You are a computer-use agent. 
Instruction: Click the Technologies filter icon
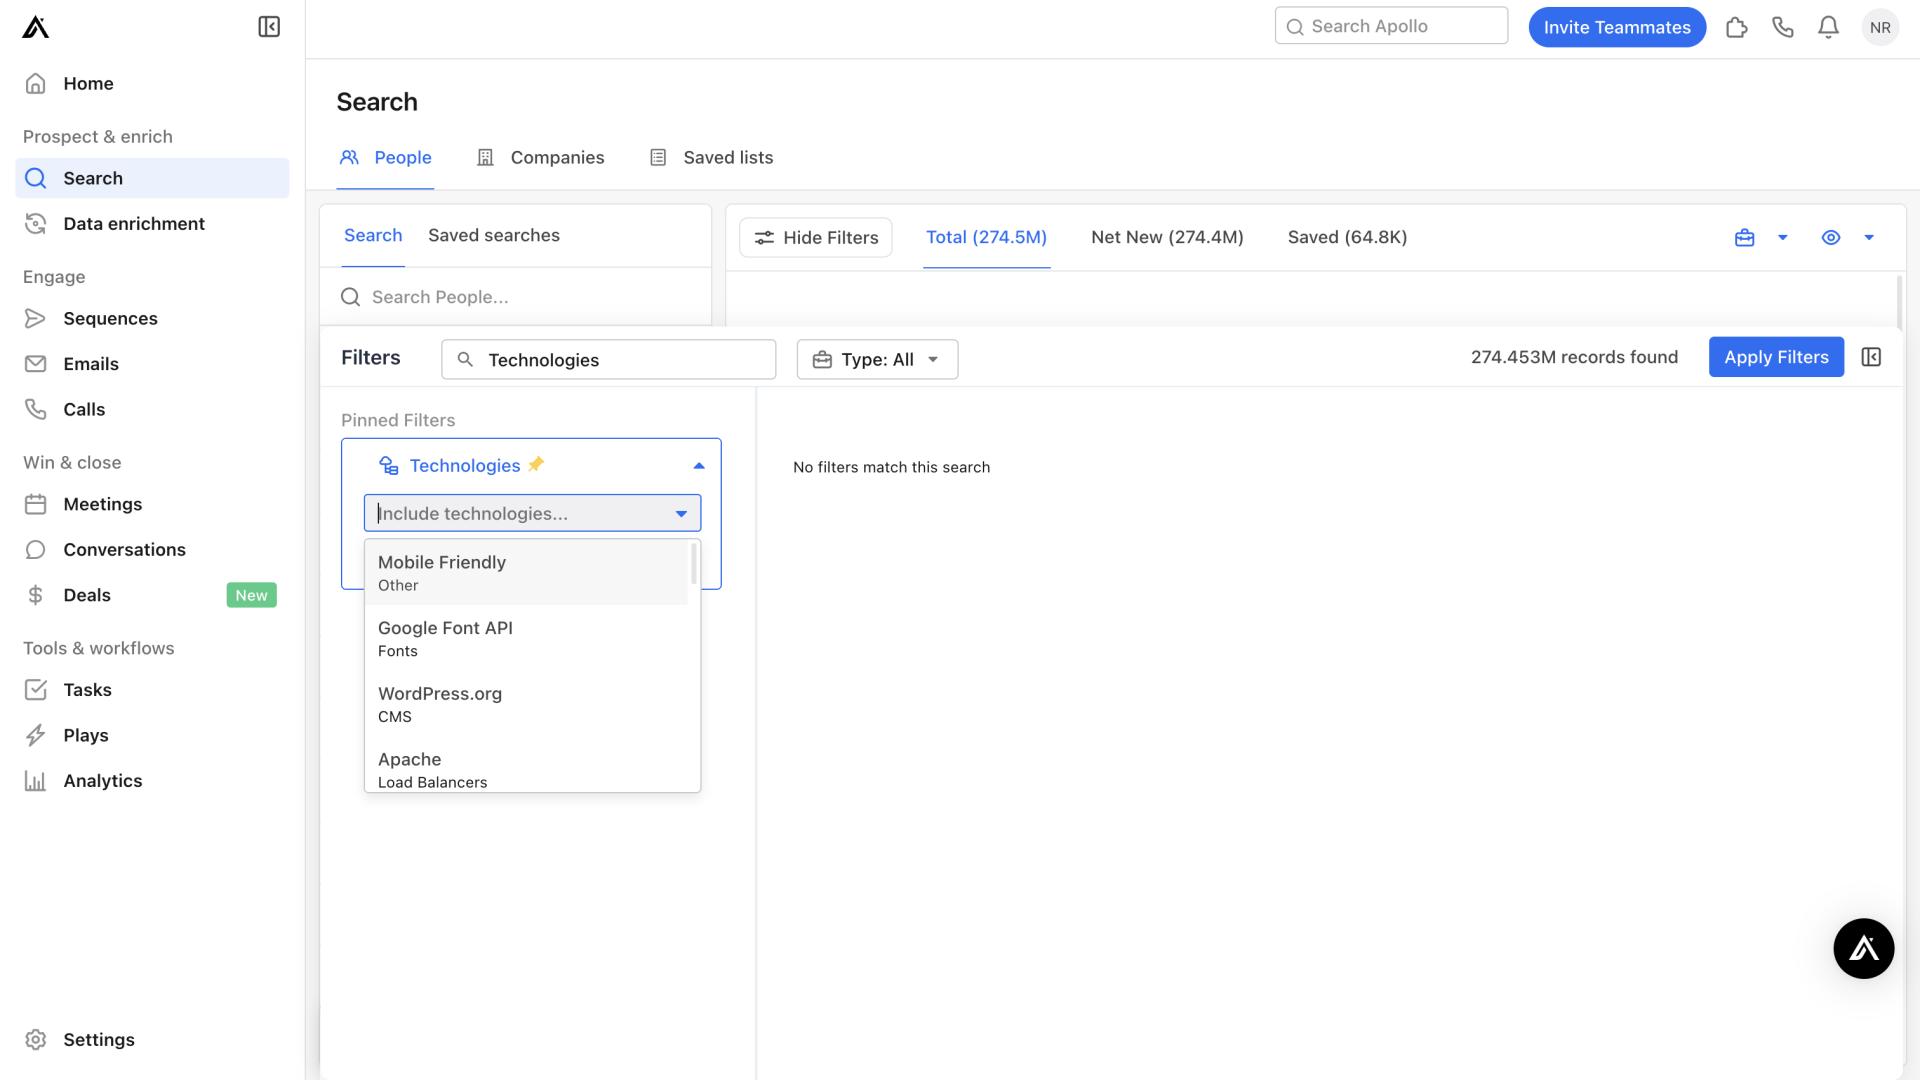[x=389, y=465]
